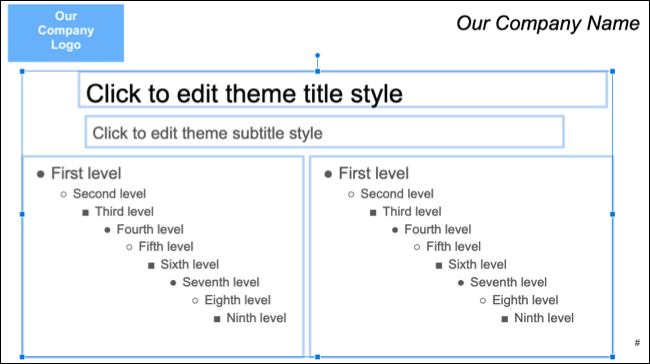Click the bottom-right selection resize handle
650x364 pixels.
pos(613,357)
